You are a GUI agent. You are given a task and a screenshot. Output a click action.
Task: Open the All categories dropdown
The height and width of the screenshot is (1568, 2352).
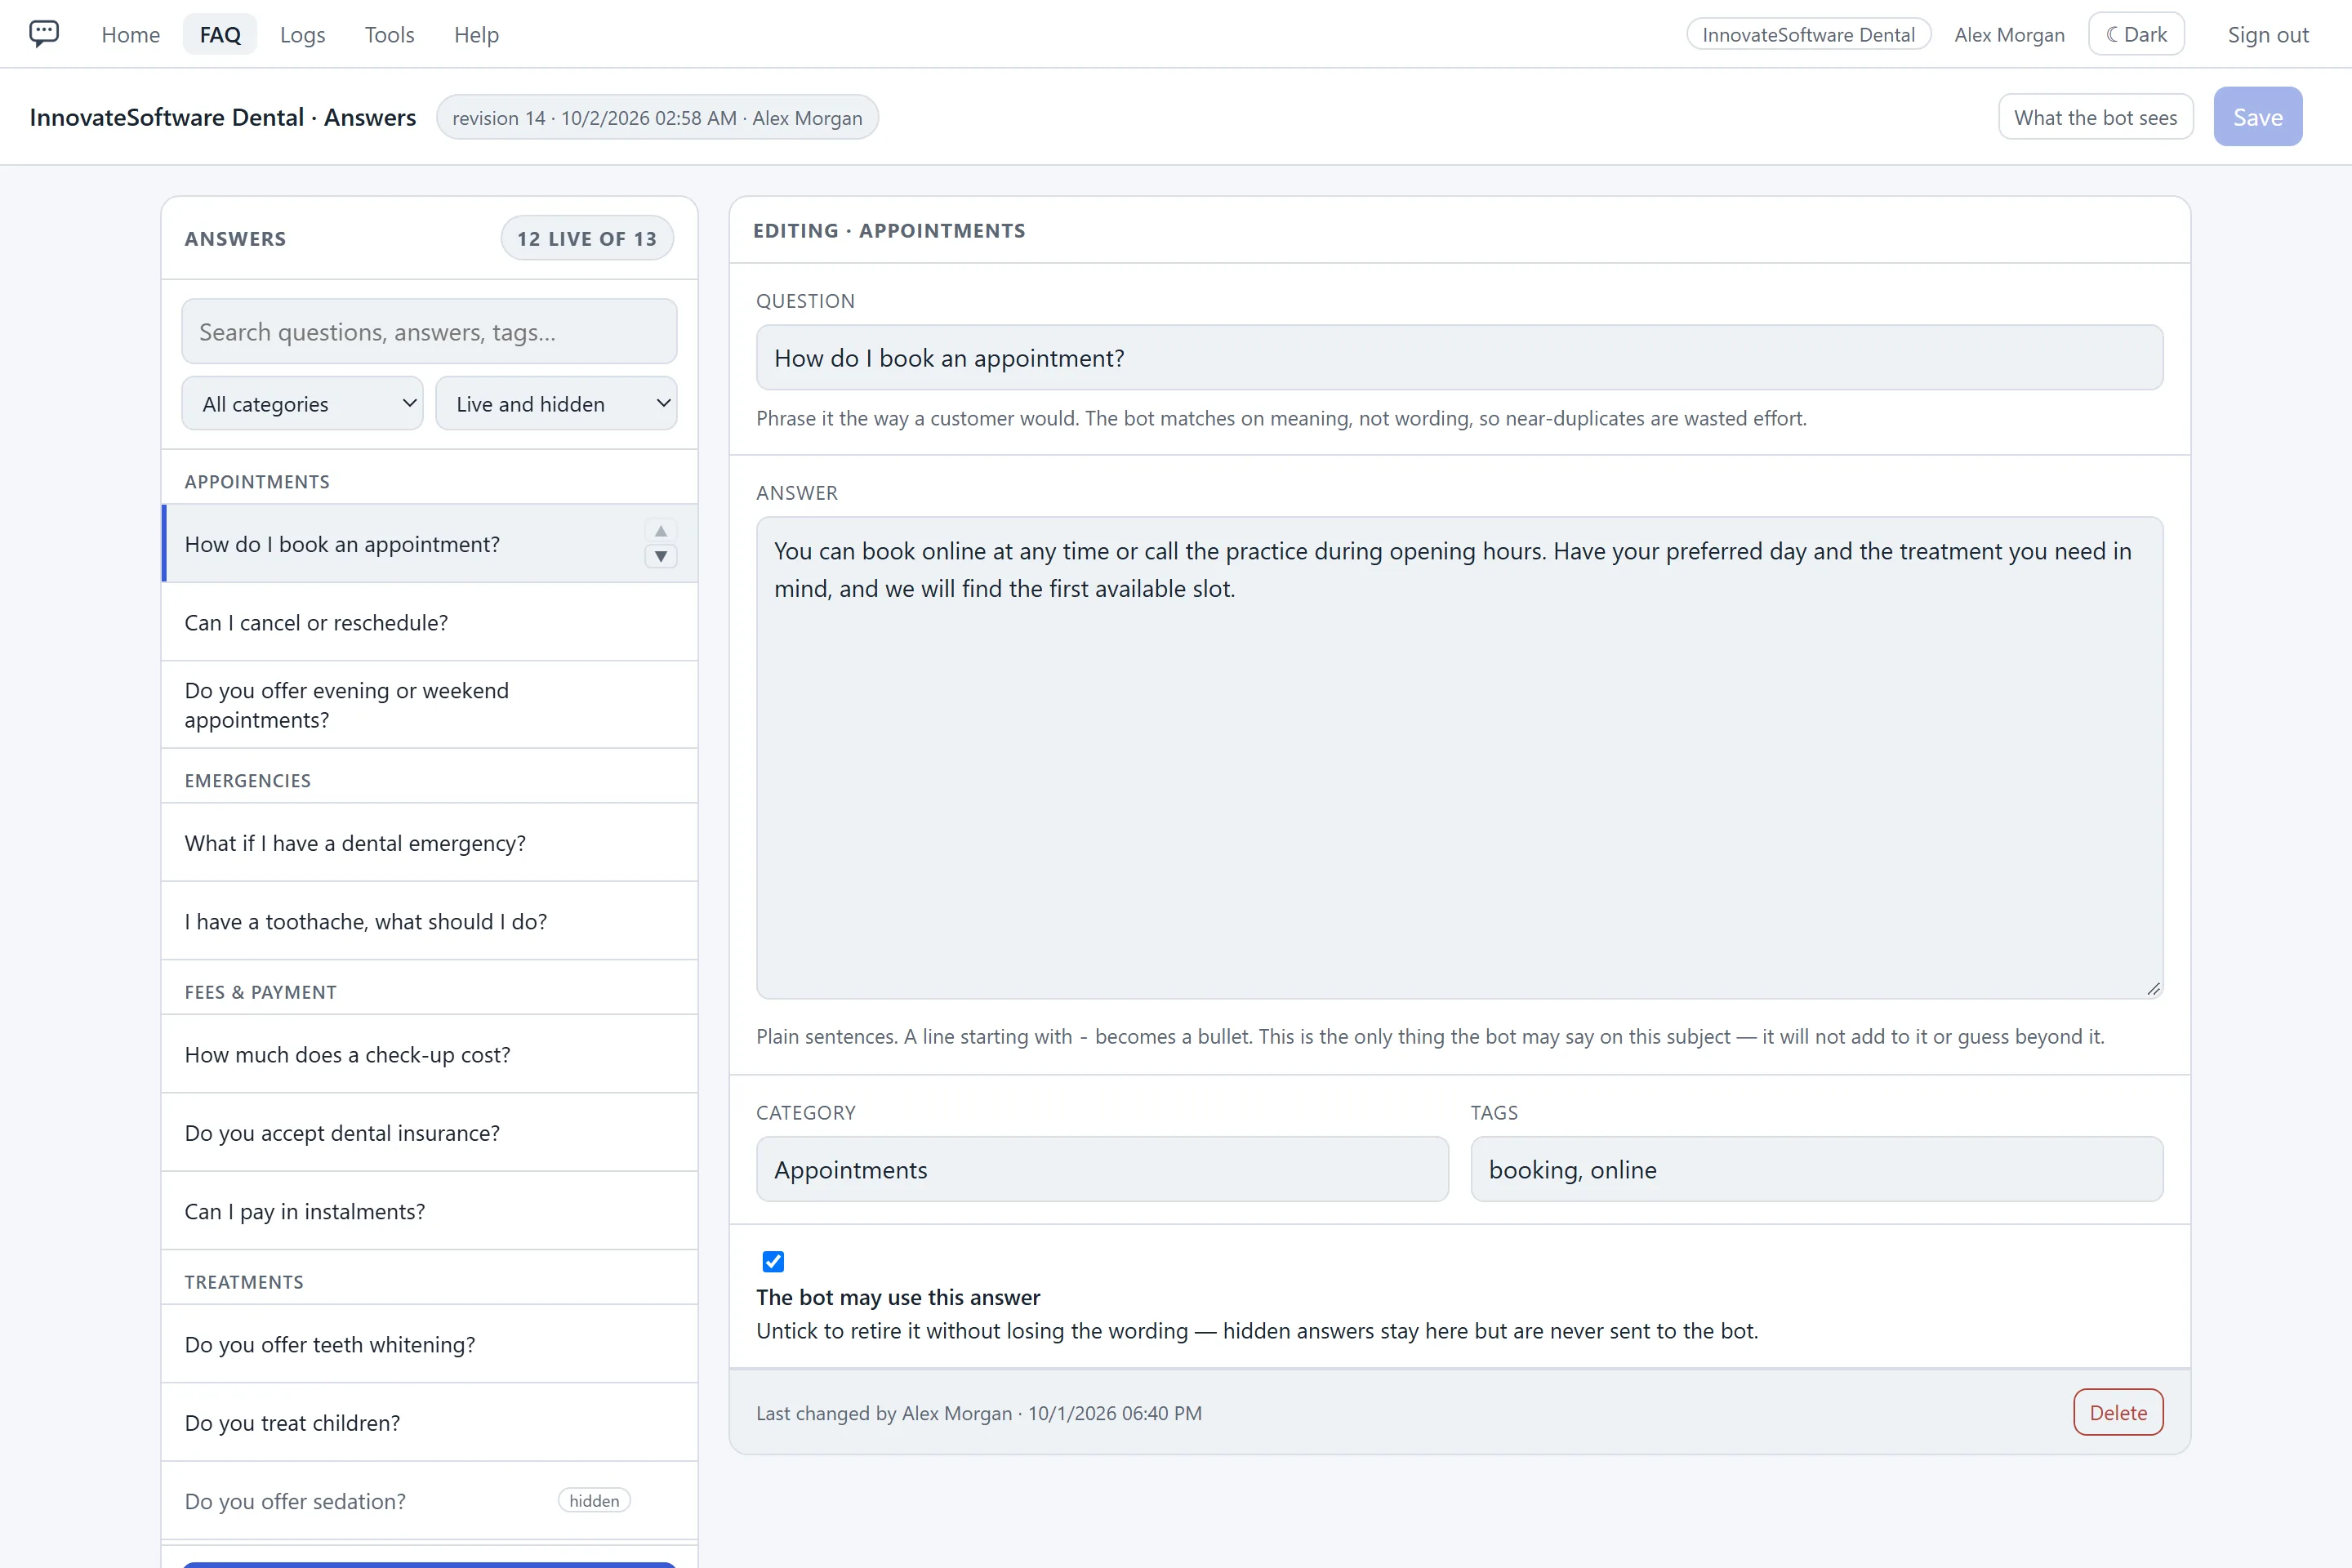(302, 404)
